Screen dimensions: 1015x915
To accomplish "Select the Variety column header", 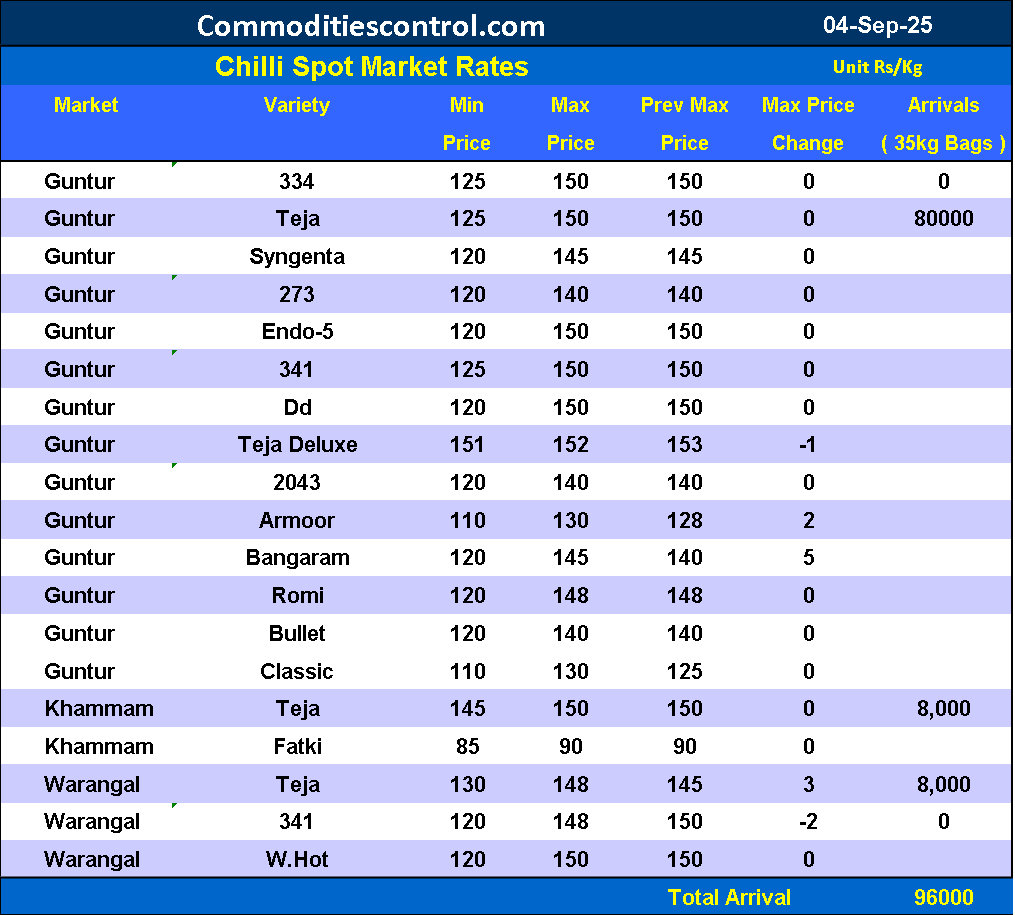I will pyautogui.click(x=297, y=105).
